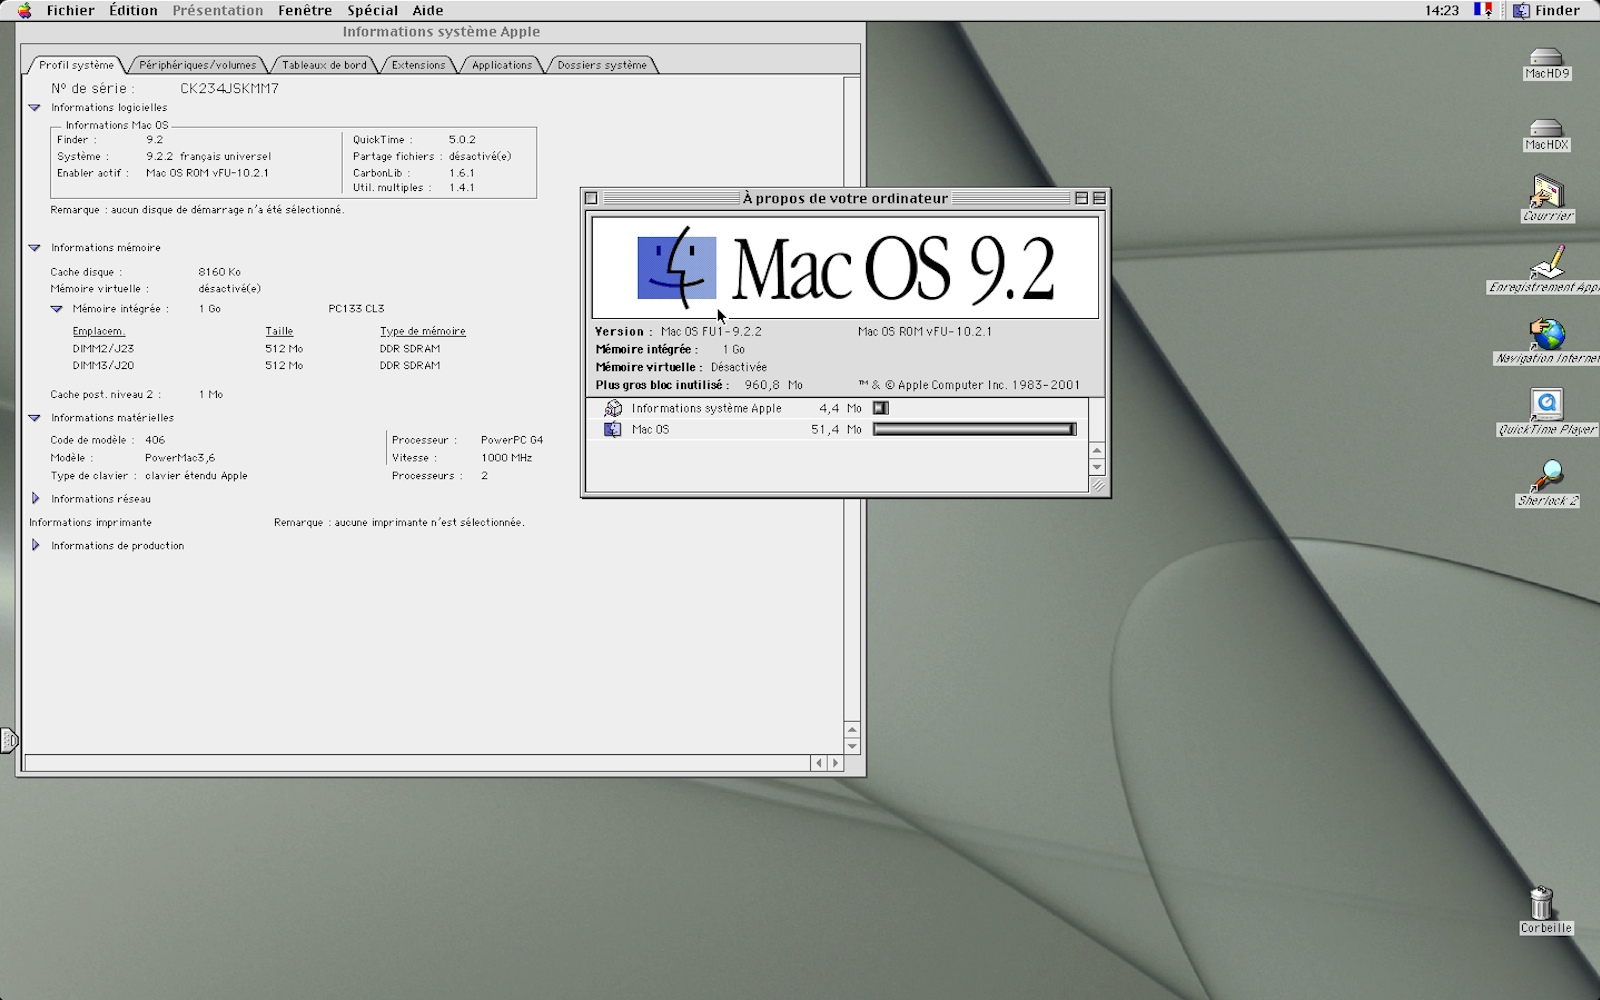
Task: Open the Fichier menu
Action: tap(70, 10)
